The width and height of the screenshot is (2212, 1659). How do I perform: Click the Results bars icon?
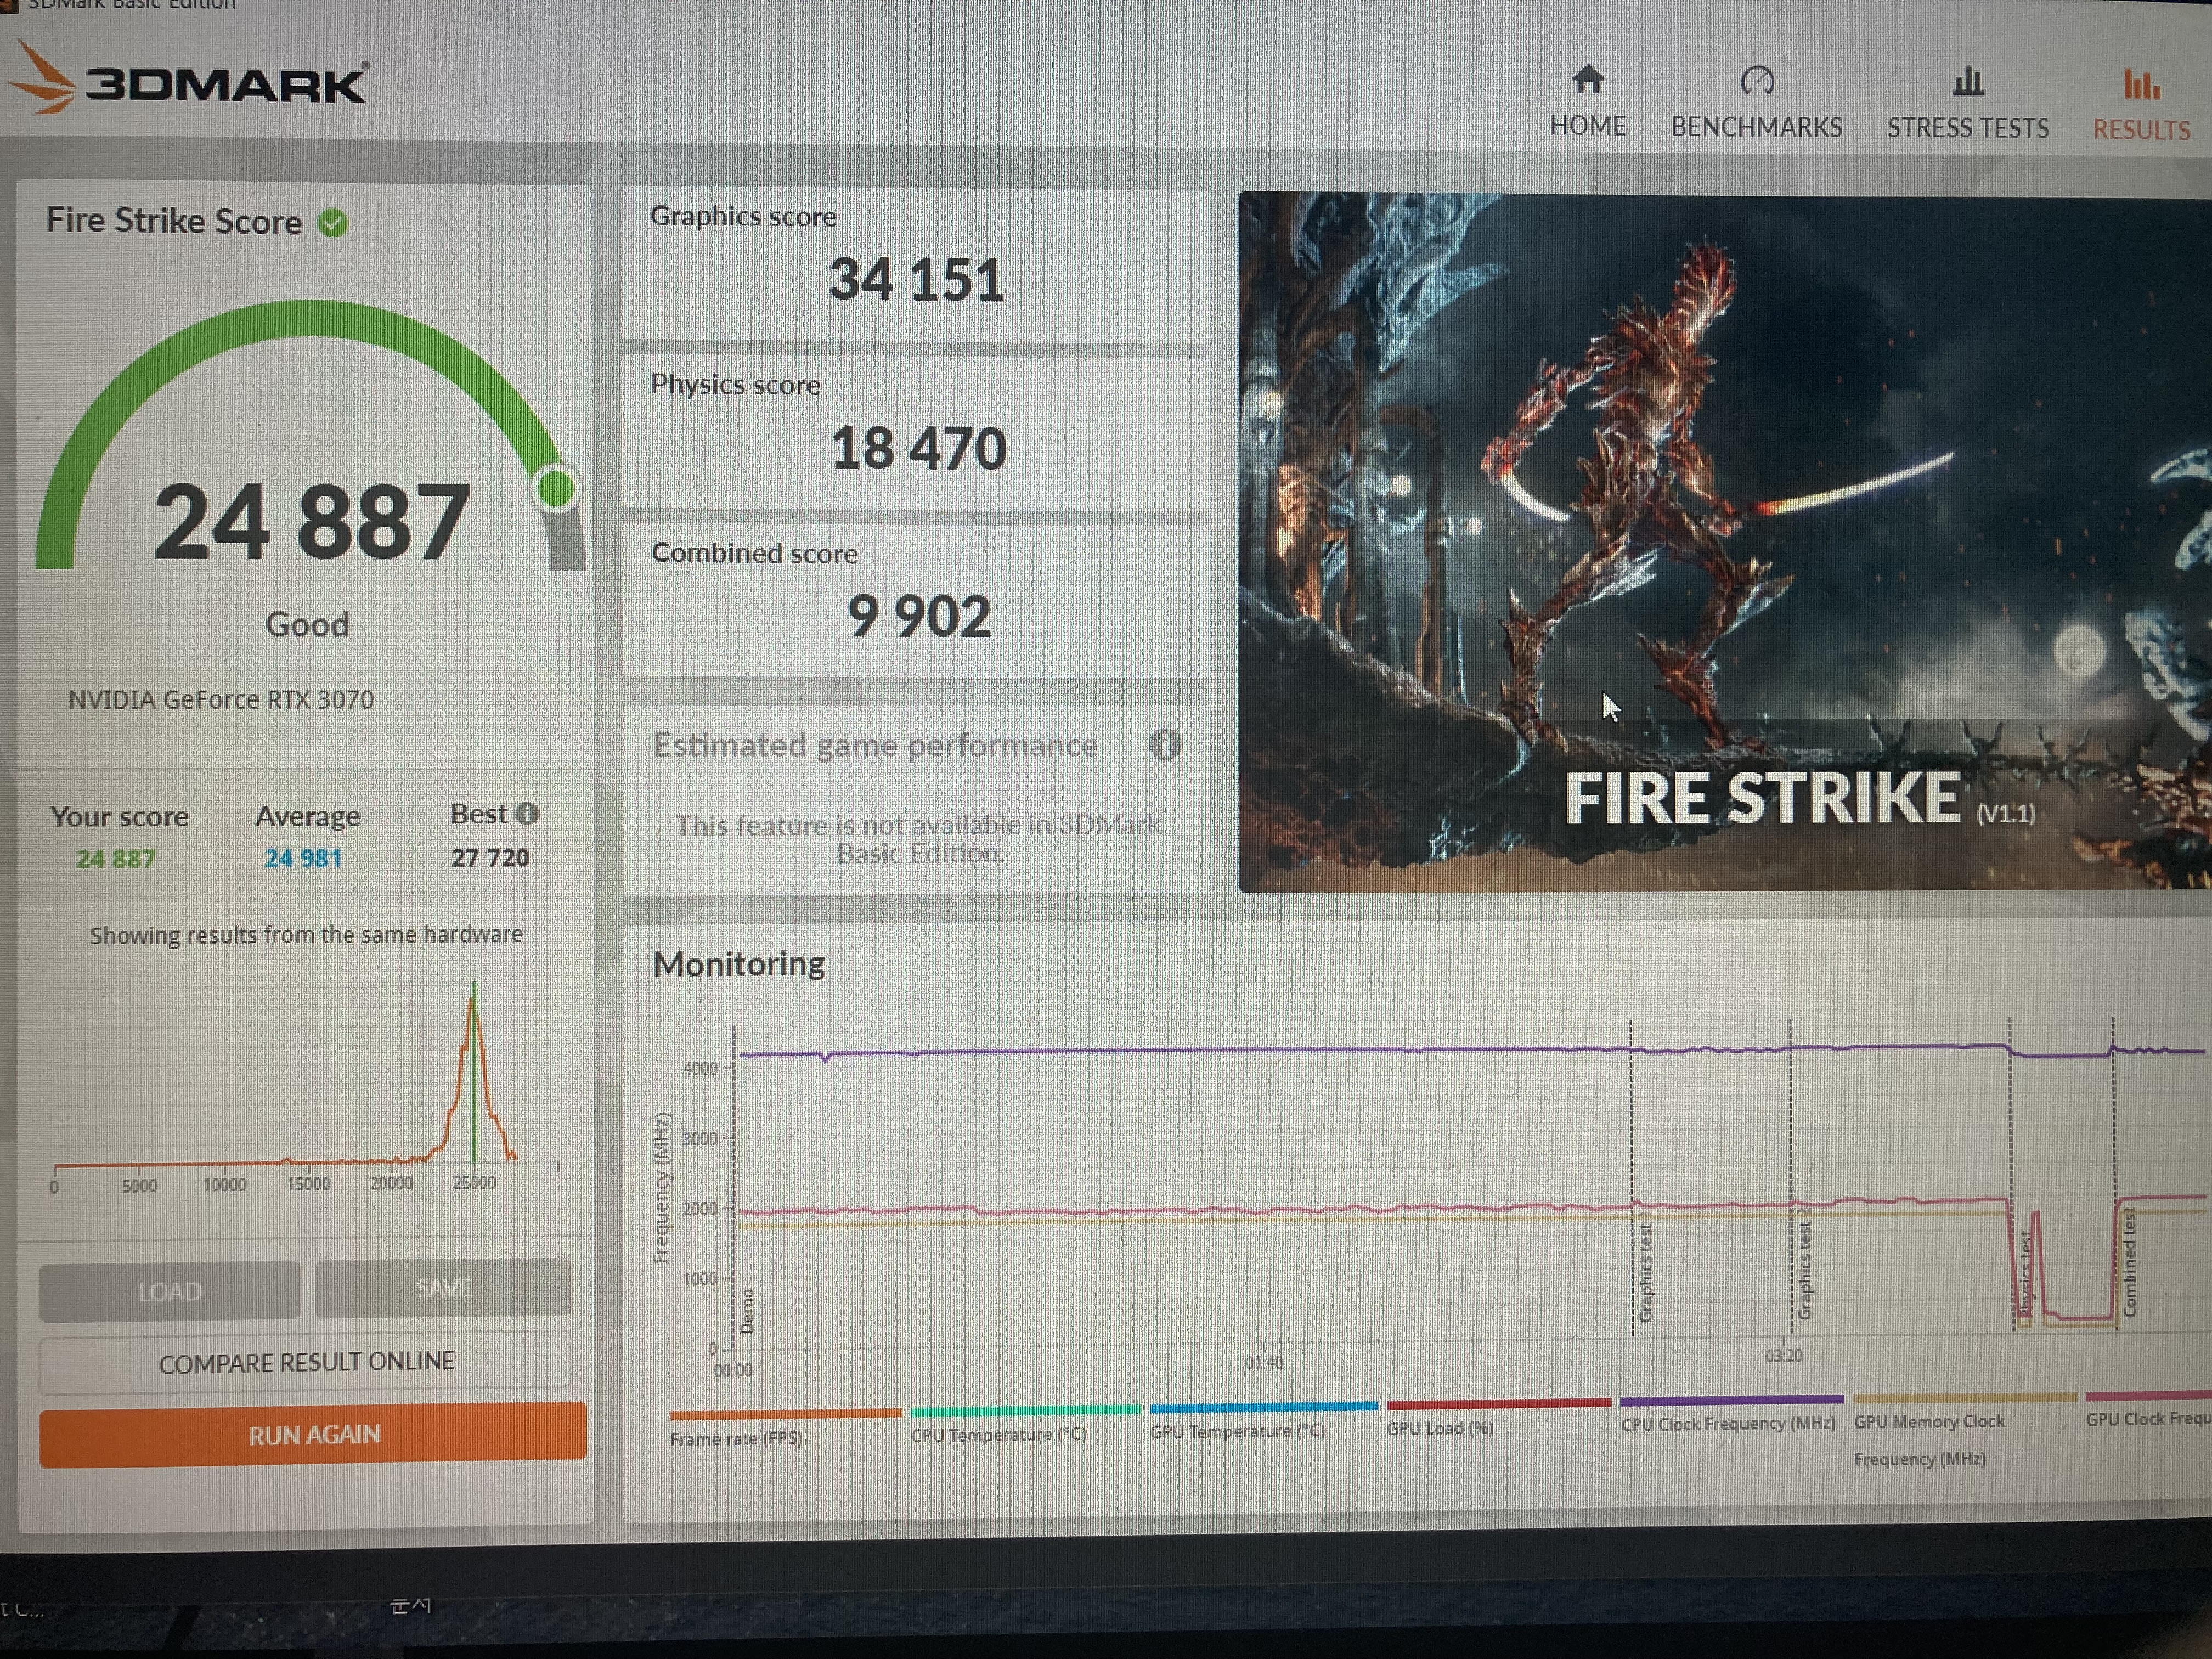pyautogui.click(x=2141, y=84)
